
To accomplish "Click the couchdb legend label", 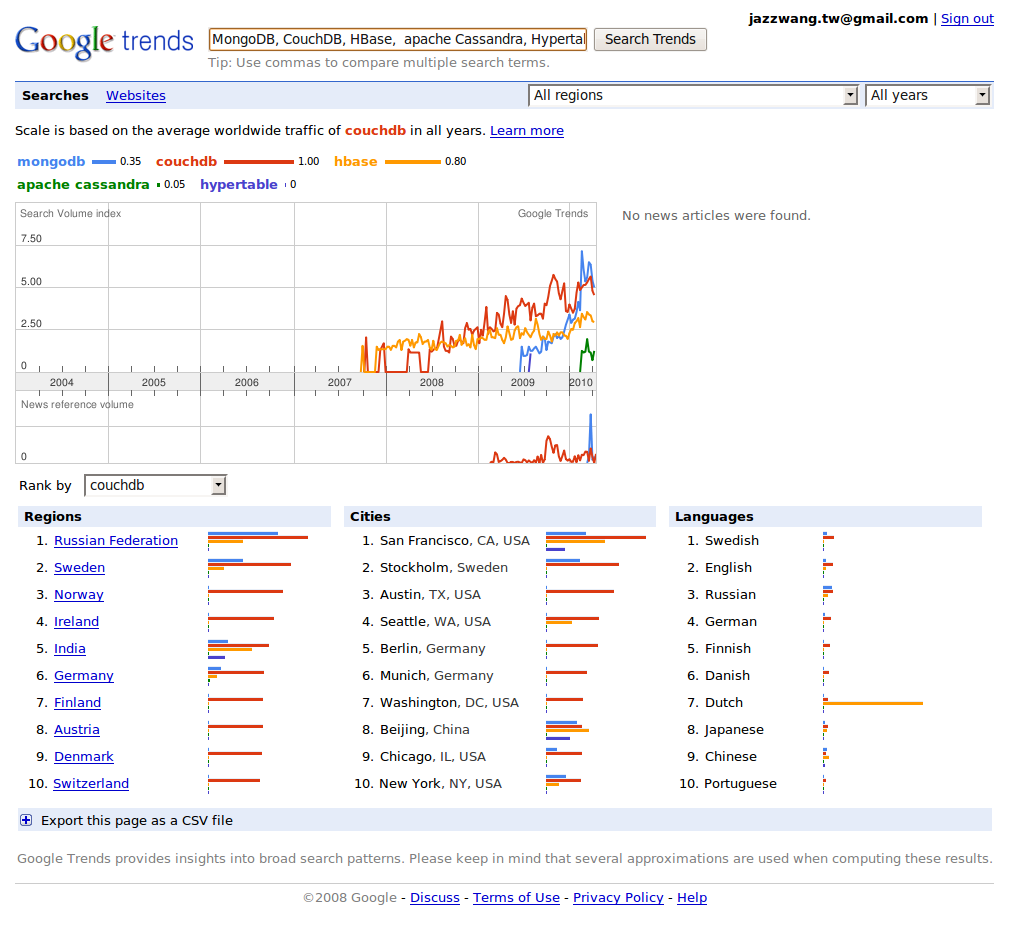I will (187, 162).
